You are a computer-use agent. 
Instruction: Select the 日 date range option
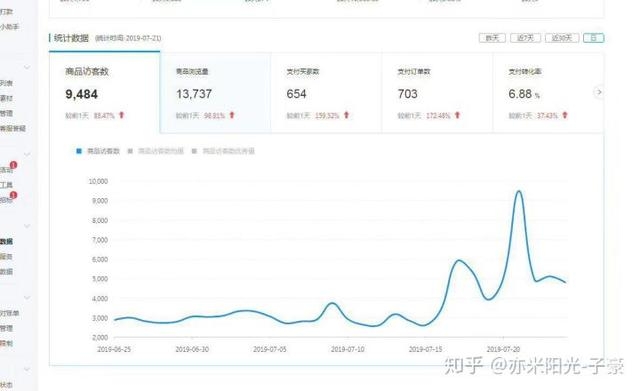[593, 38]
